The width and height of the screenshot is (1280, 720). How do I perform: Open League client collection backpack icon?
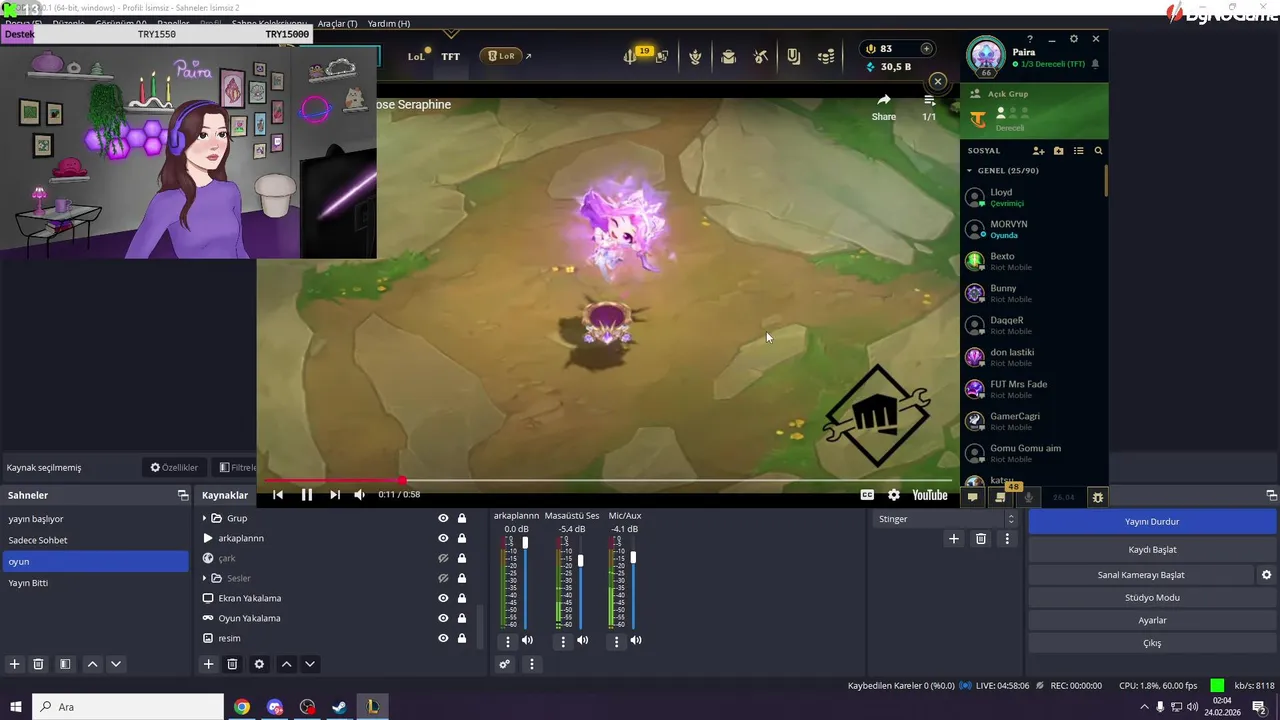point(729,57)
